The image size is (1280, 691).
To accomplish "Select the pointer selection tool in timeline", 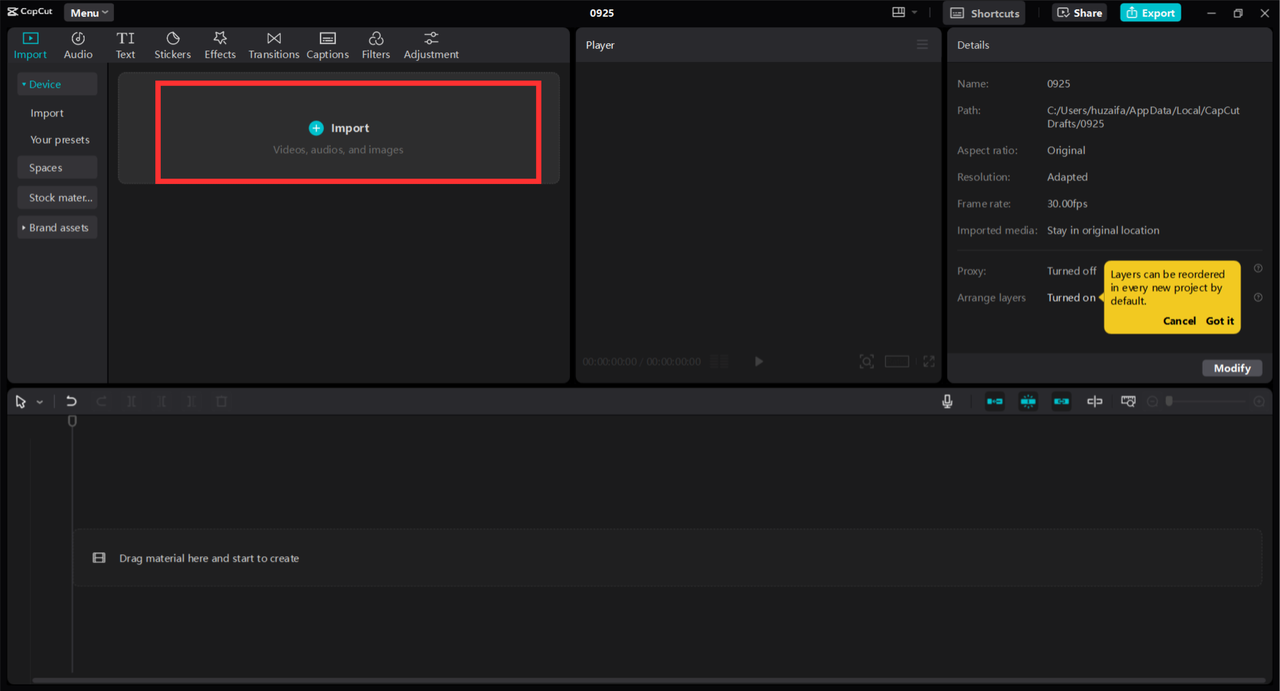I will click(x=20, y=401).
